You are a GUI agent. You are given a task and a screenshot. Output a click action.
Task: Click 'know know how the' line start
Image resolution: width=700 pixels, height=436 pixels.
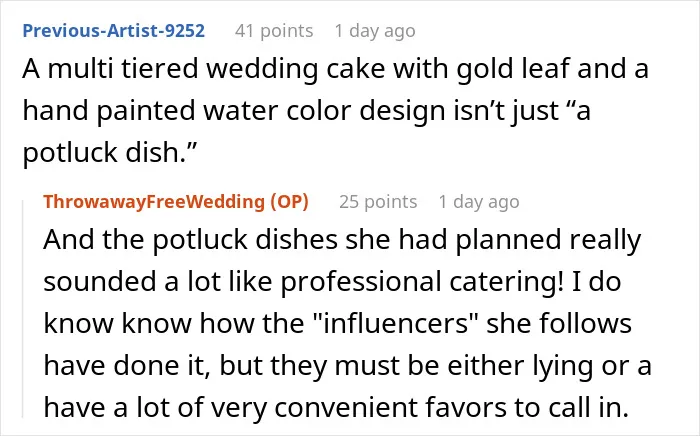coord(174,324)
